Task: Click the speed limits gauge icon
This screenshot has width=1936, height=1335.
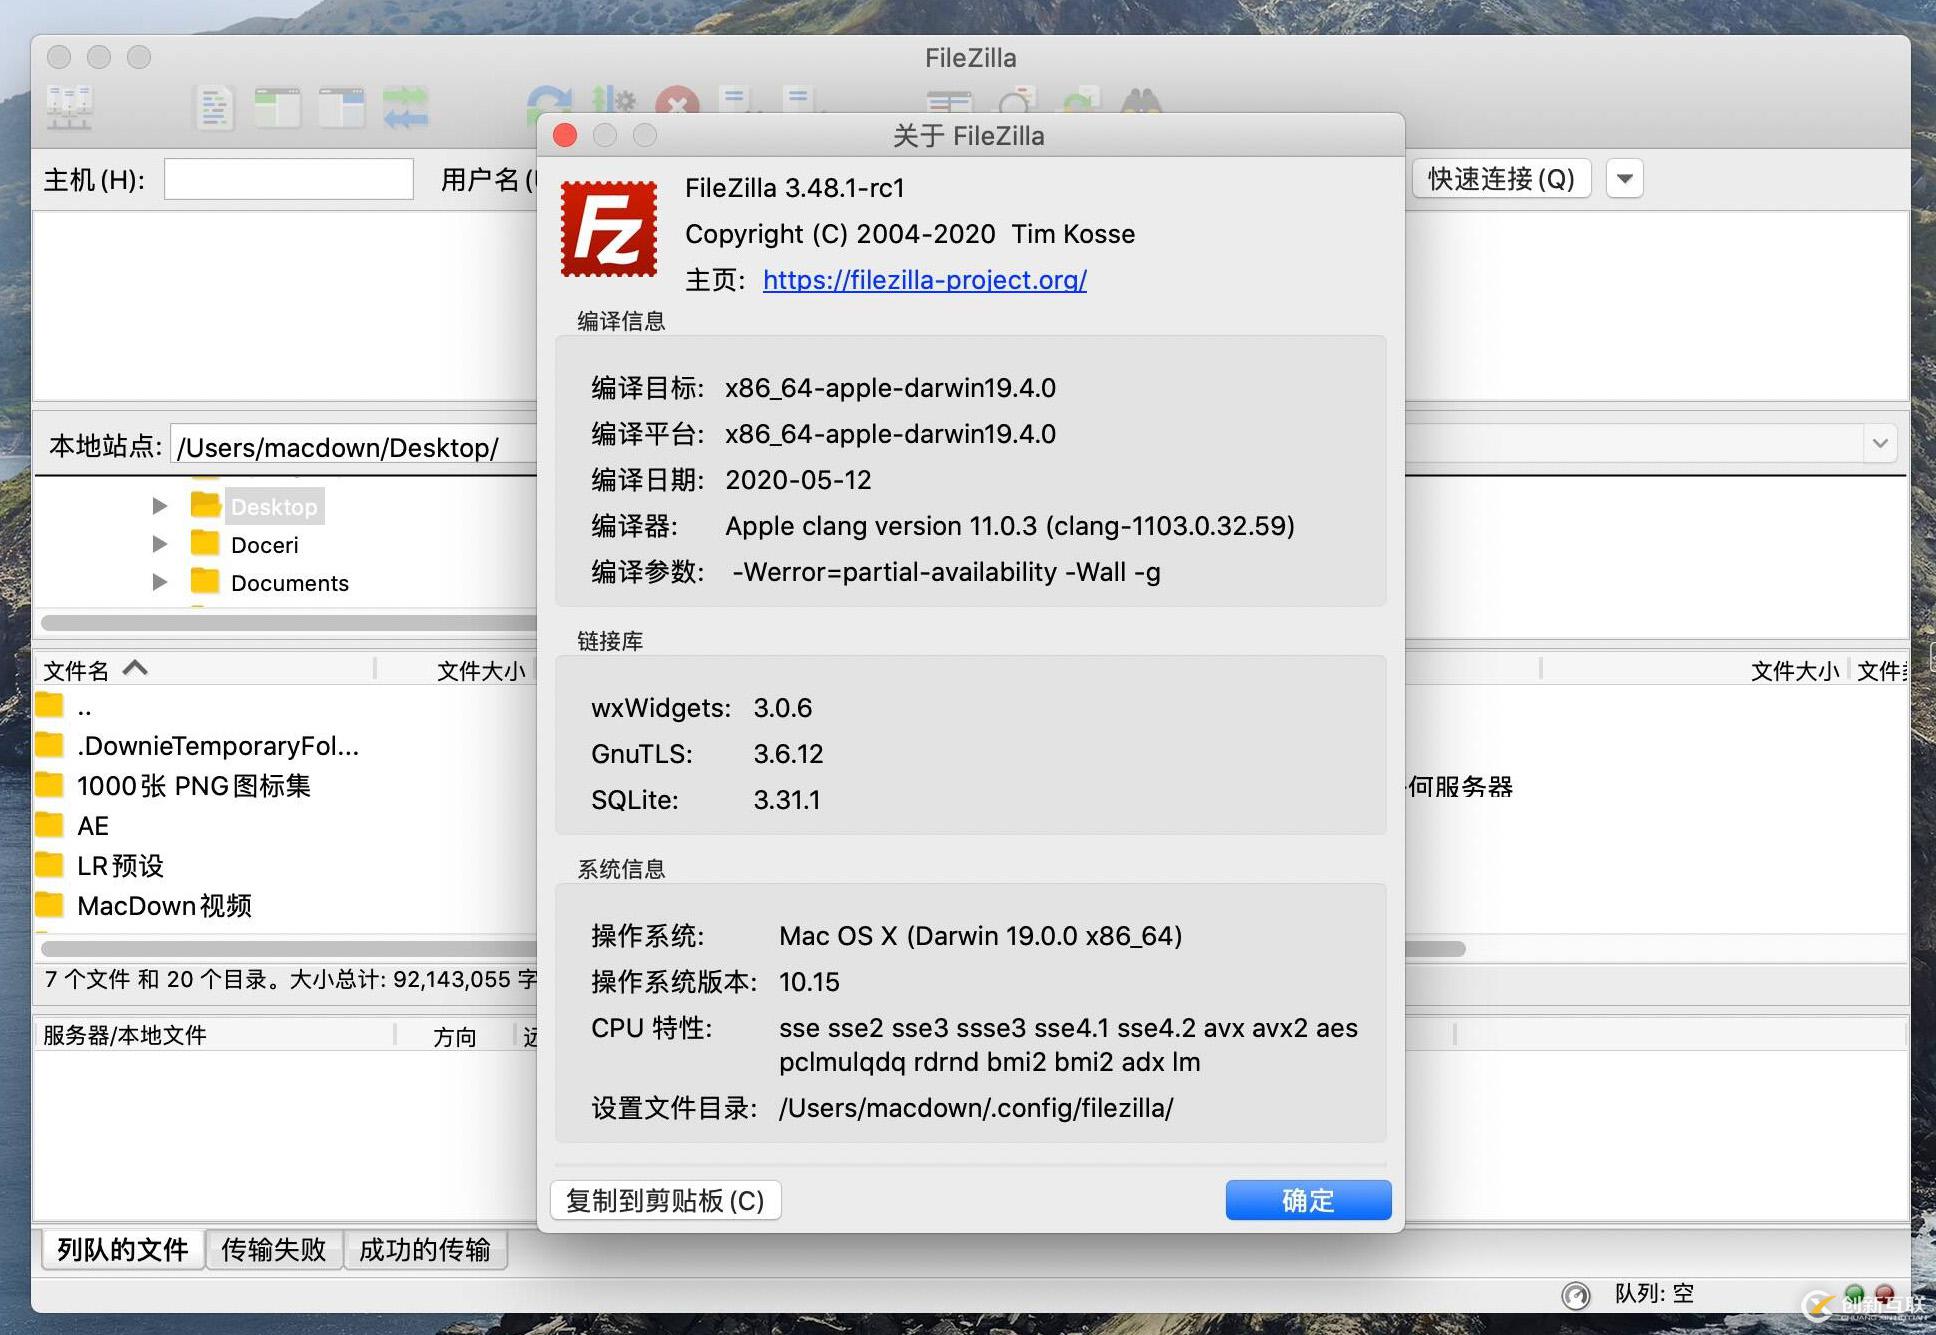Action: click(1575, 1295)
